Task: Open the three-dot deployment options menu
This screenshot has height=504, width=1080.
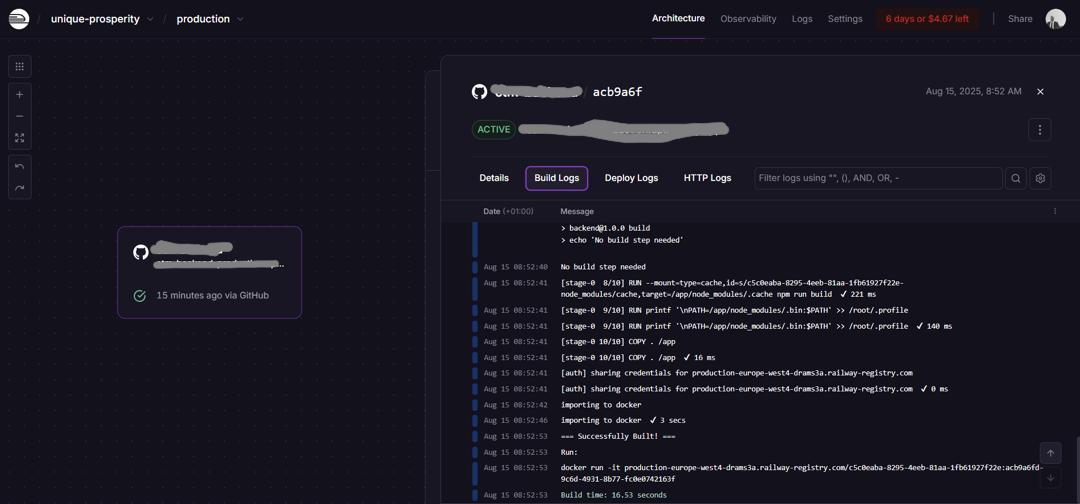Action: [1040, 129]
